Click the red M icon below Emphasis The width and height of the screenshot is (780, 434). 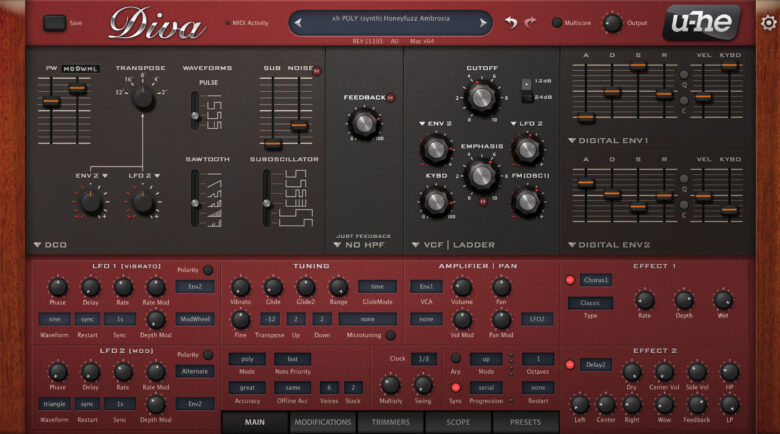pyautogui.click(x=483, y=202)
